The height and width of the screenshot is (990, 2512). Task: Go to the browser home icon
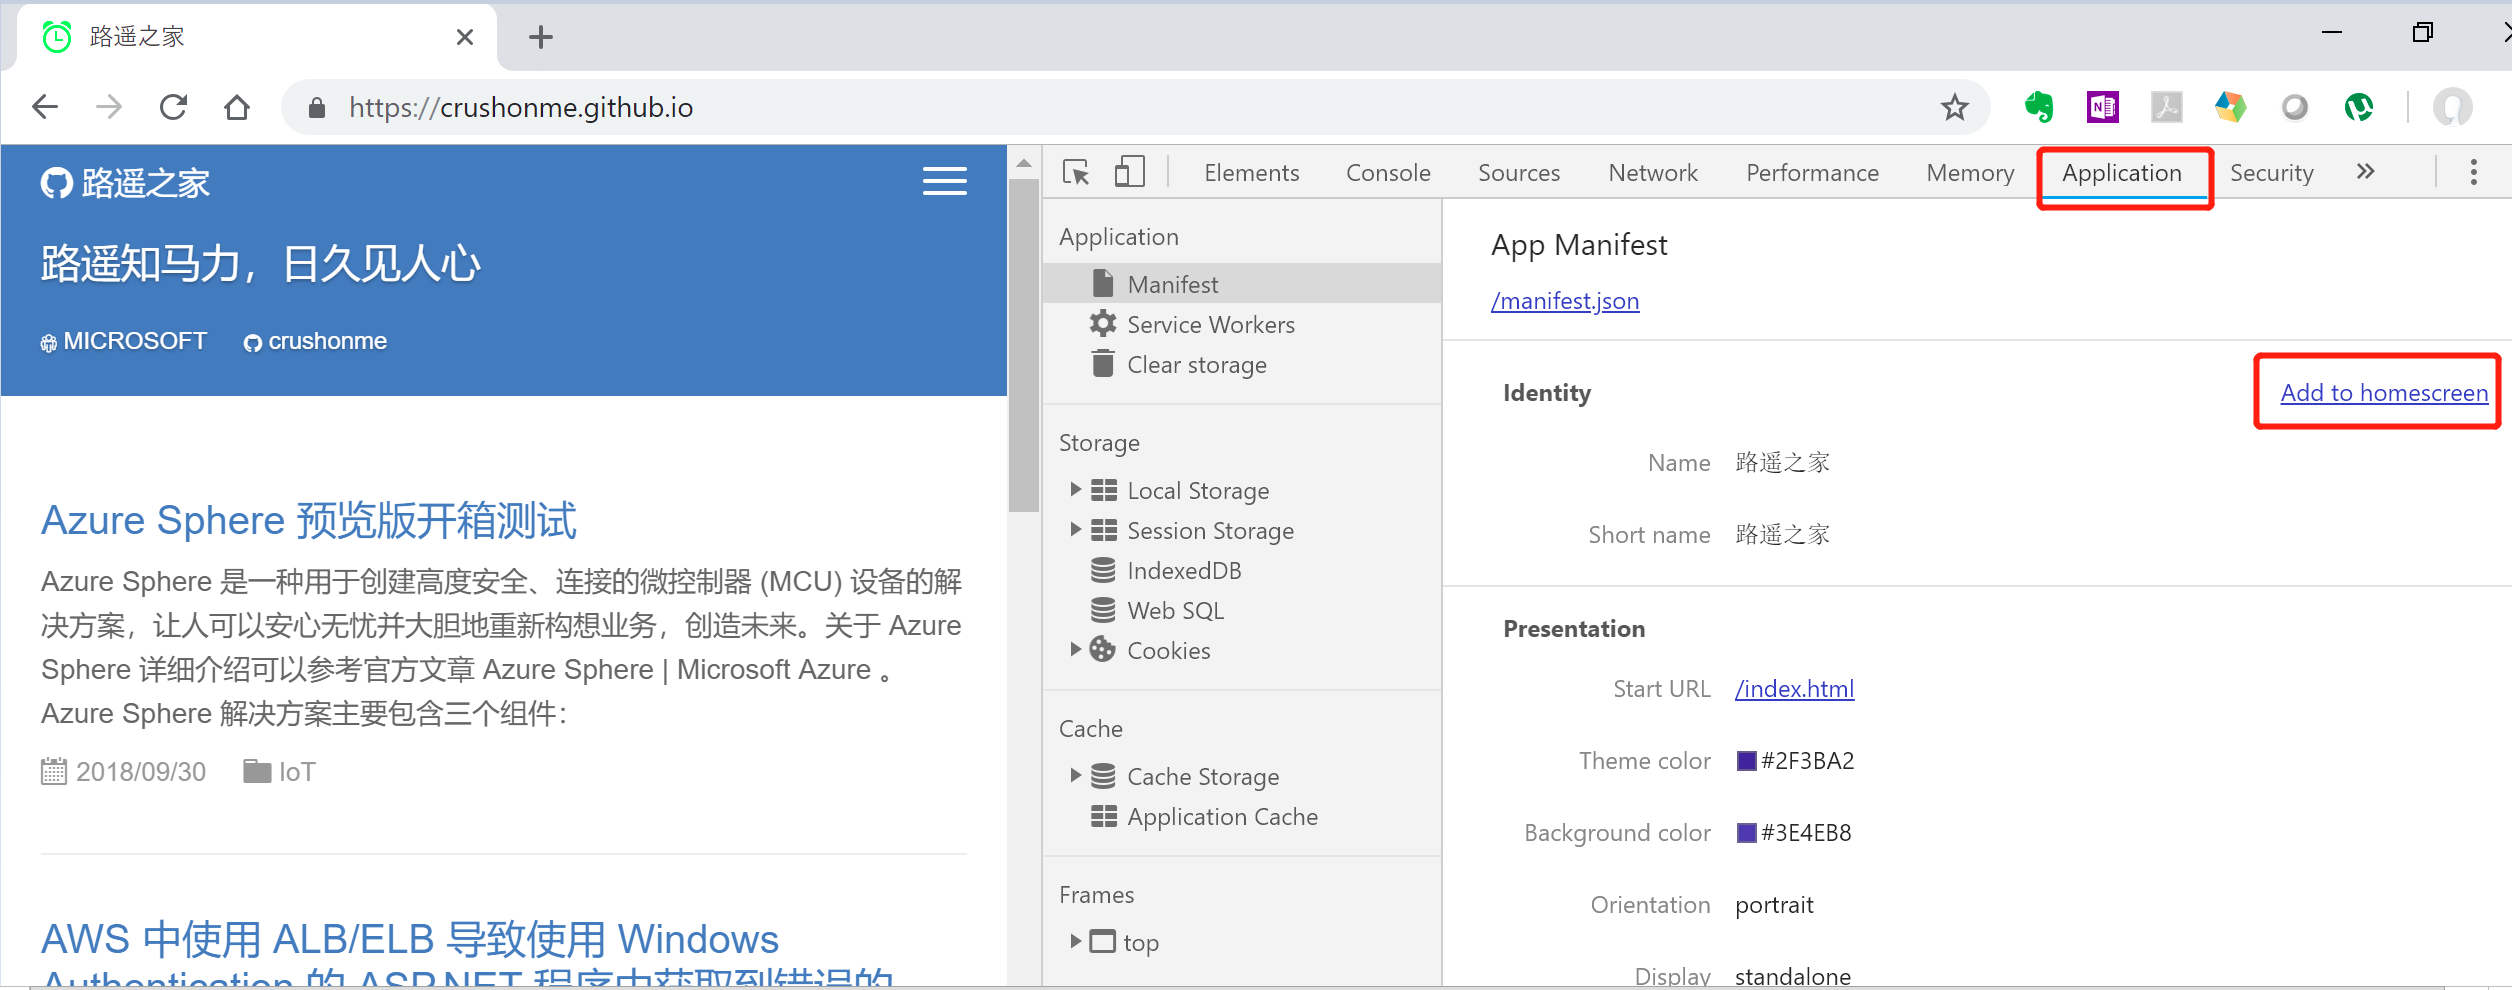pyautogui.click(x=237, y=107)
